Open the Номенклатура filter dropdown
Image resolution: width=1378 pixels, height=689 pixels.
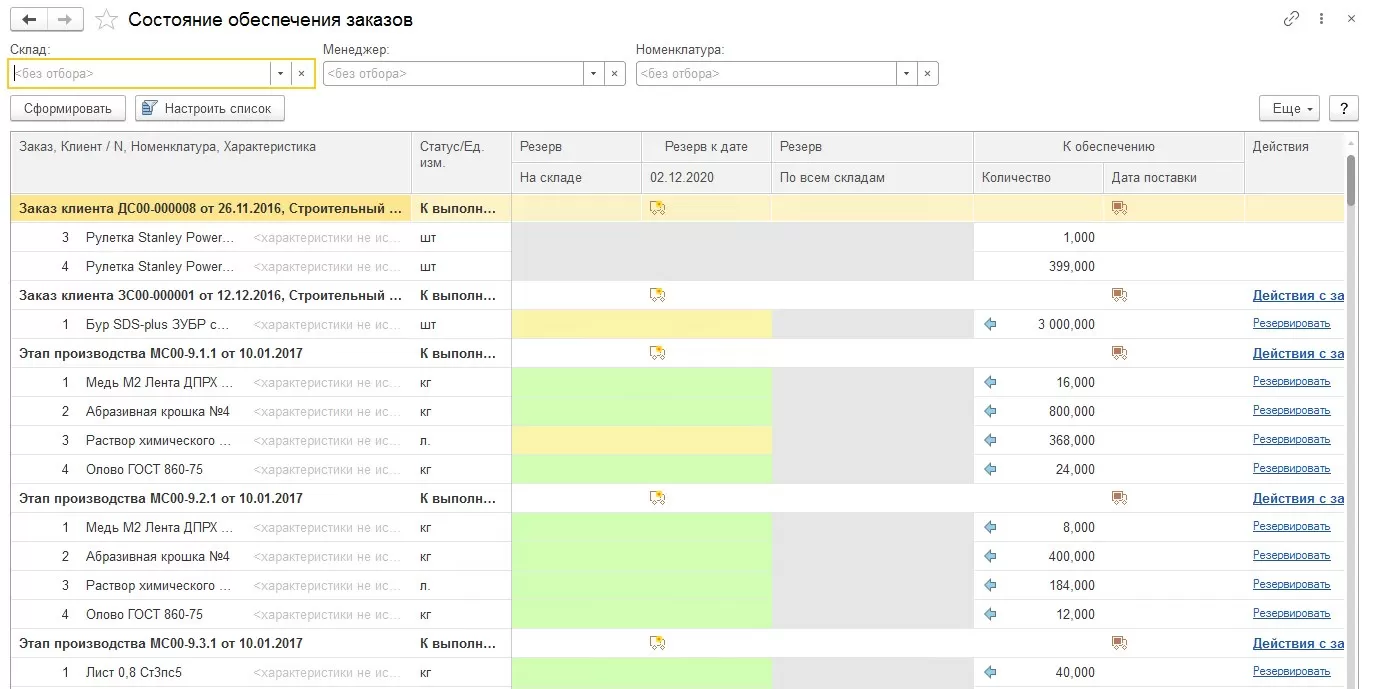(907, 74)
